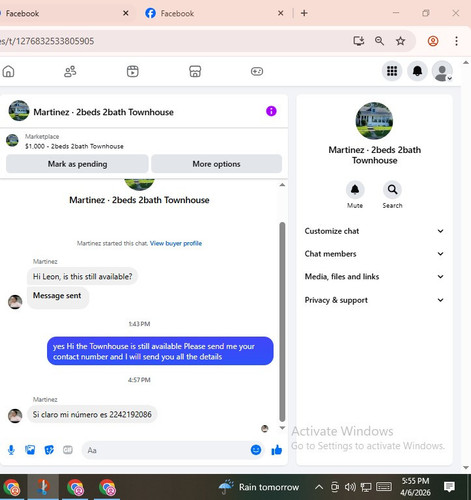Switch to the first Facebook tab
471x500 pixels.
[x=62, y=13]
